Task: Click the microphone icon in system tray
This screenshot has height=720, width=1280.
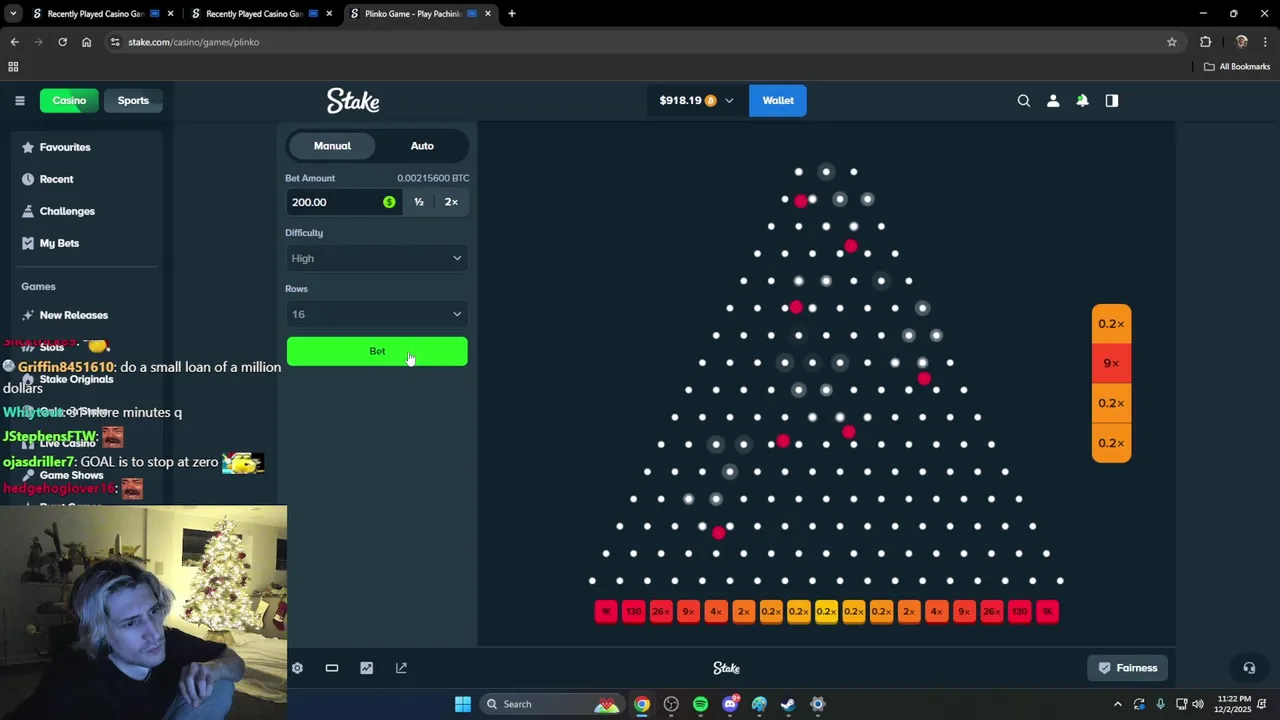Action: coord(1160,704)
